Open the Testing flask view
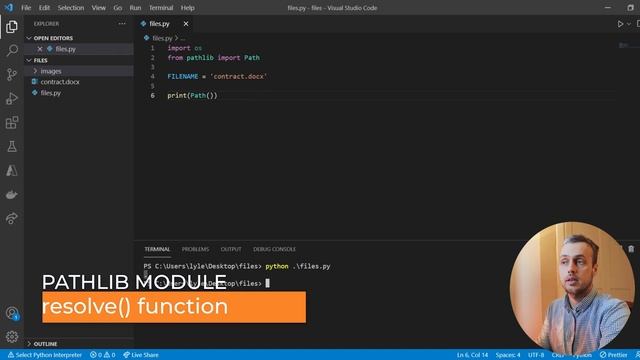 (12, 147)
